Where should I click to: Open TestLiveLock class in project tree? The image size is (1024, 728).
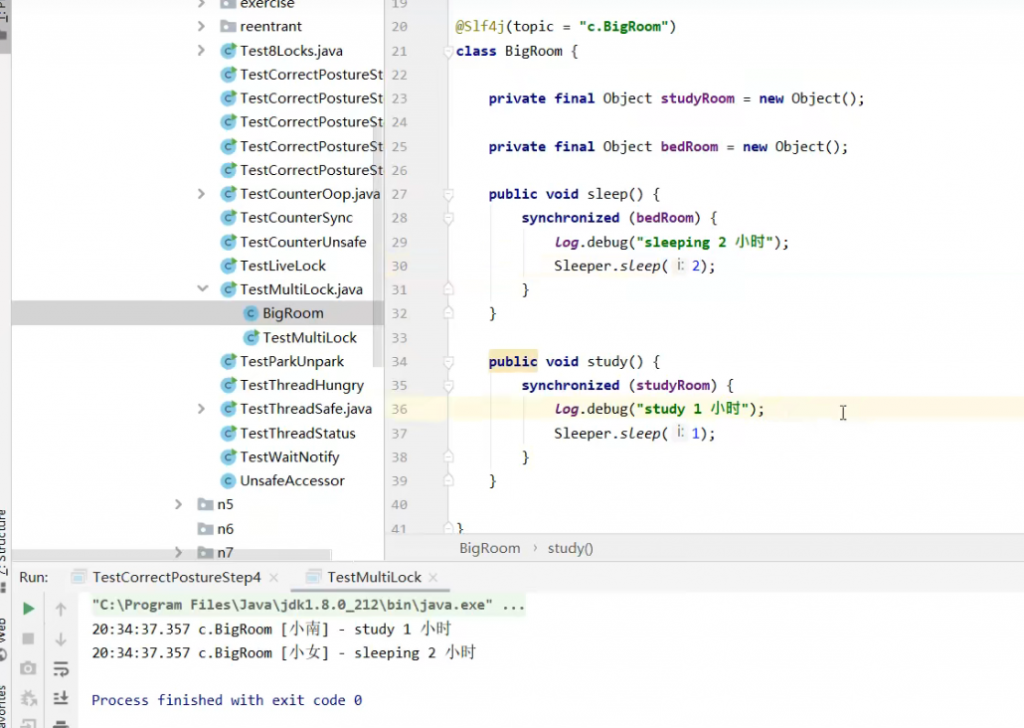click(x=282, y=265)
